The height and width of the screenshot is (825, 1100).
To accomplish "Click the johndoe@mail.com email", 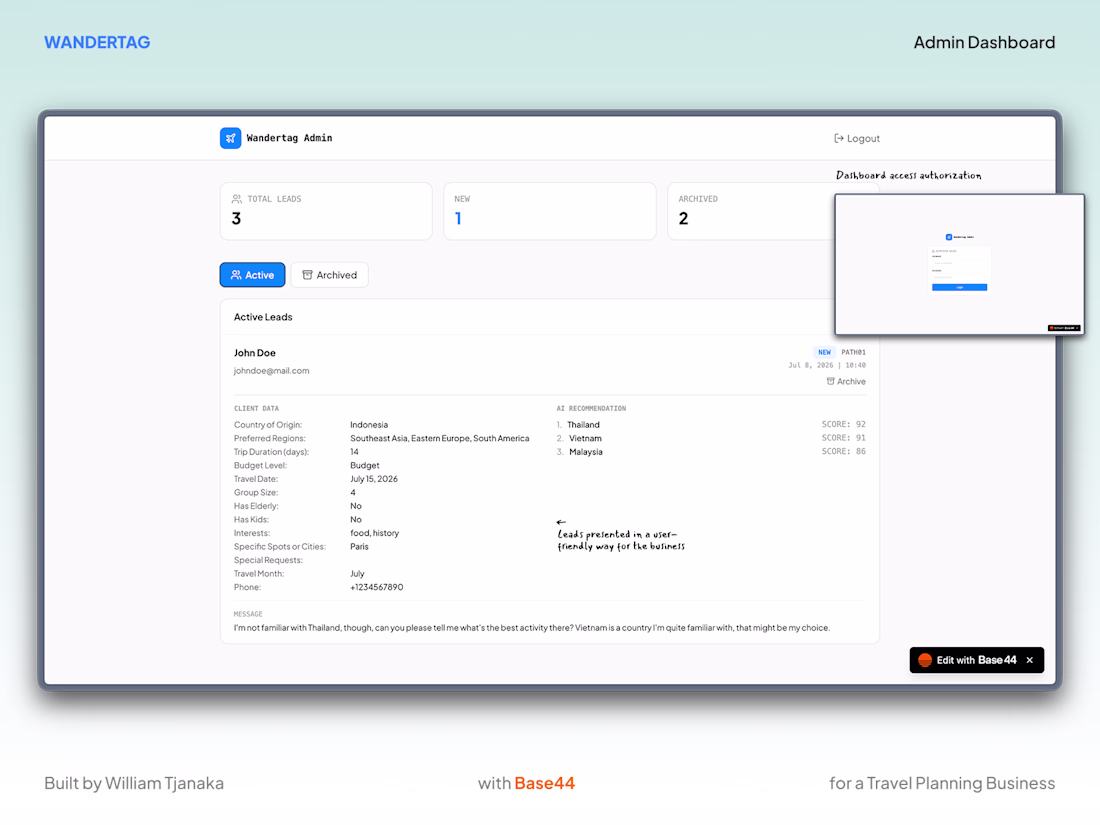I will [x=271, y=370].
